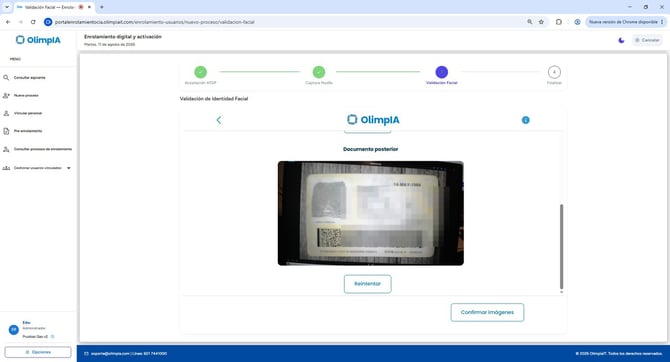Click the OlimpIA logo in the sidebar

(38, 40)
